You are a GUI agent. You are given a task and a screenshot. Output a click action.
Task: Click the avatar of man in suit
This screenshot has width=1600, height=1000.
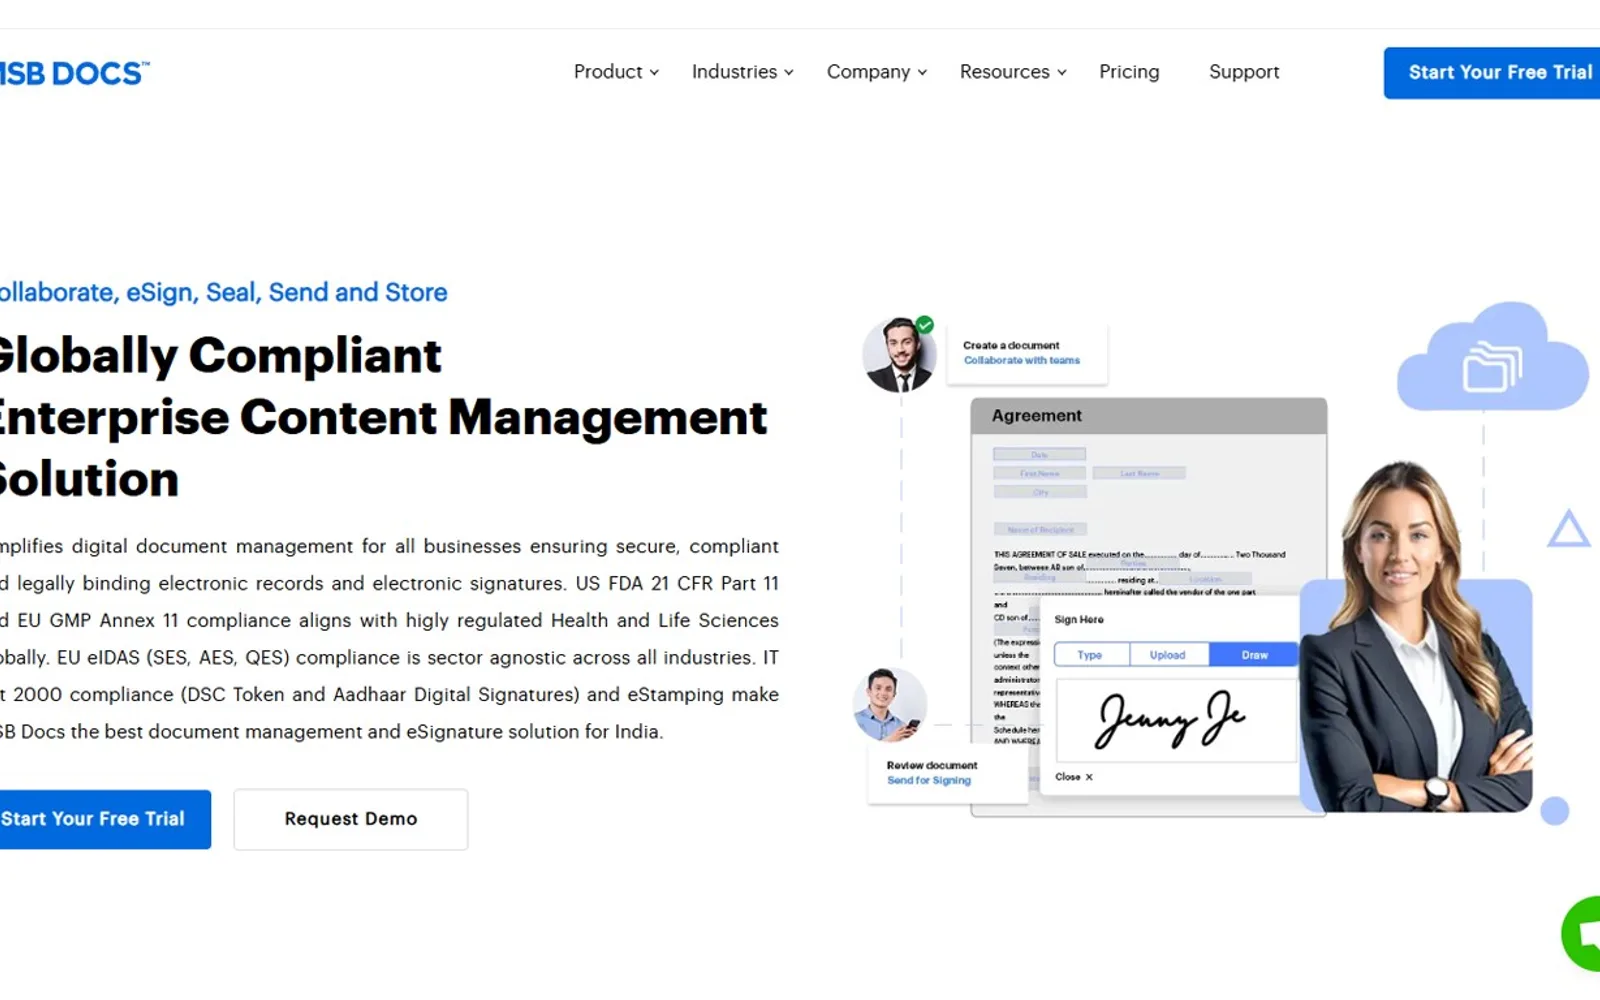899,355
